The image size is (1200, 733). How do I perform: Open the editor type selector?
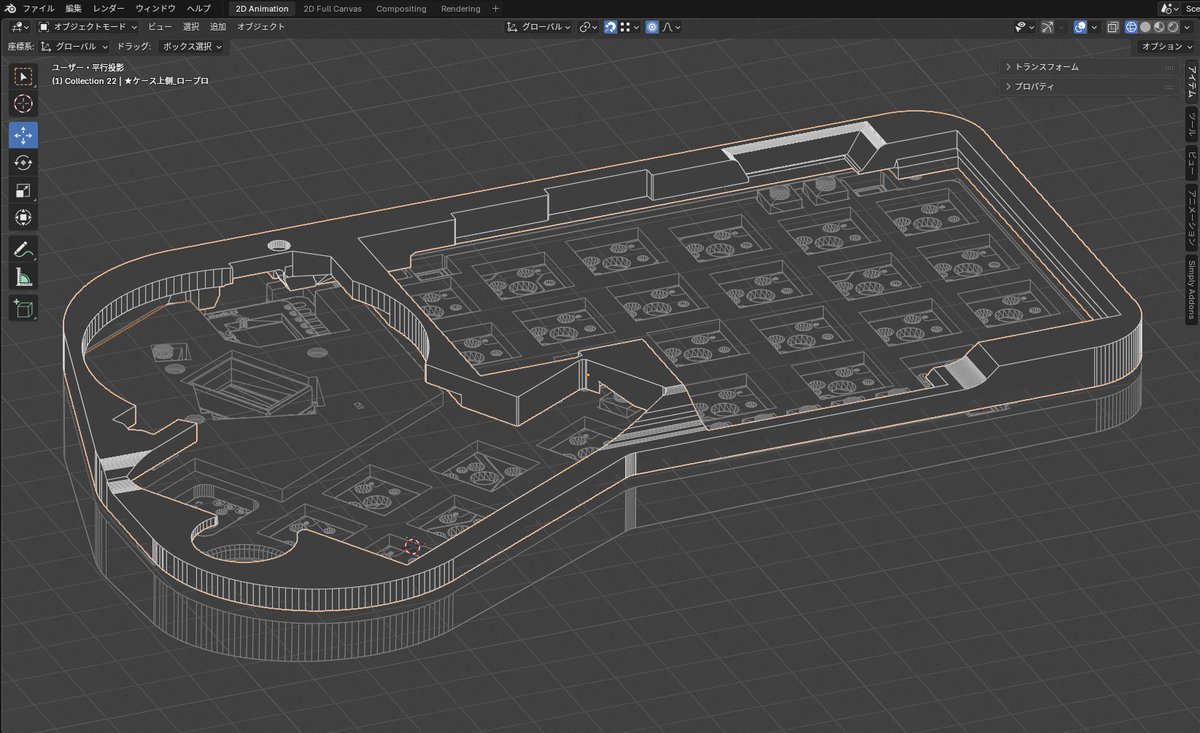20,27
